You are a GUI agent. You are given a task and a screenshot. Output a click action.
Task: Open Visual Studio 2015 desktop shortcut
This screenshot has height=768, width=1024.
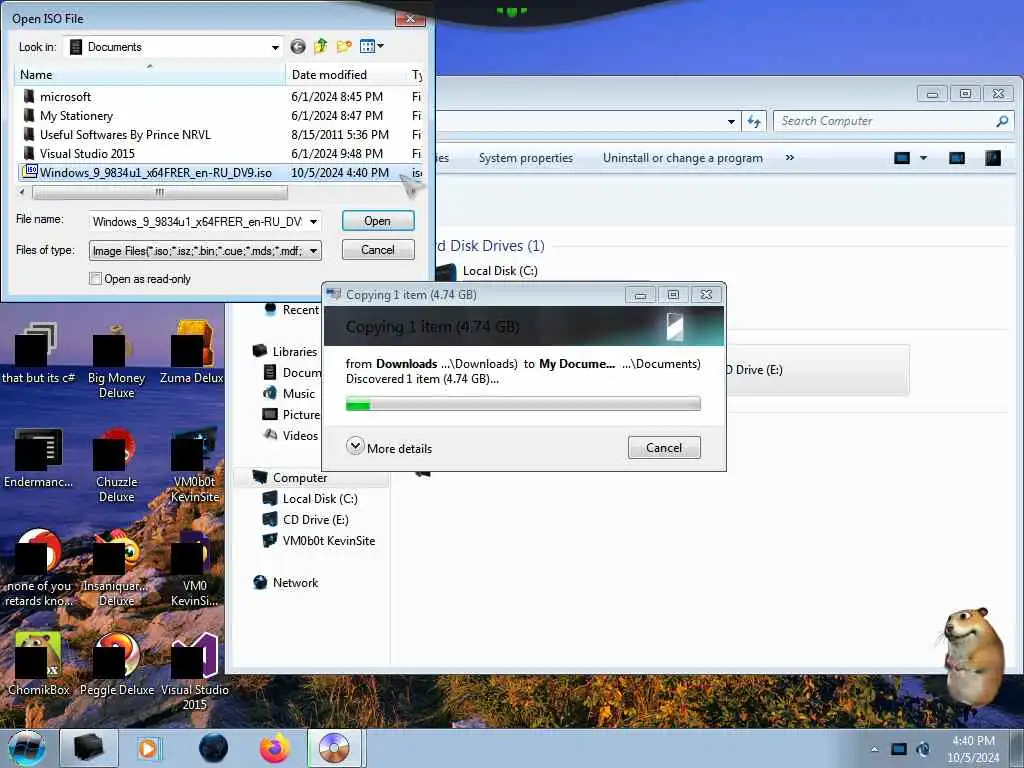tap(195, 673)
